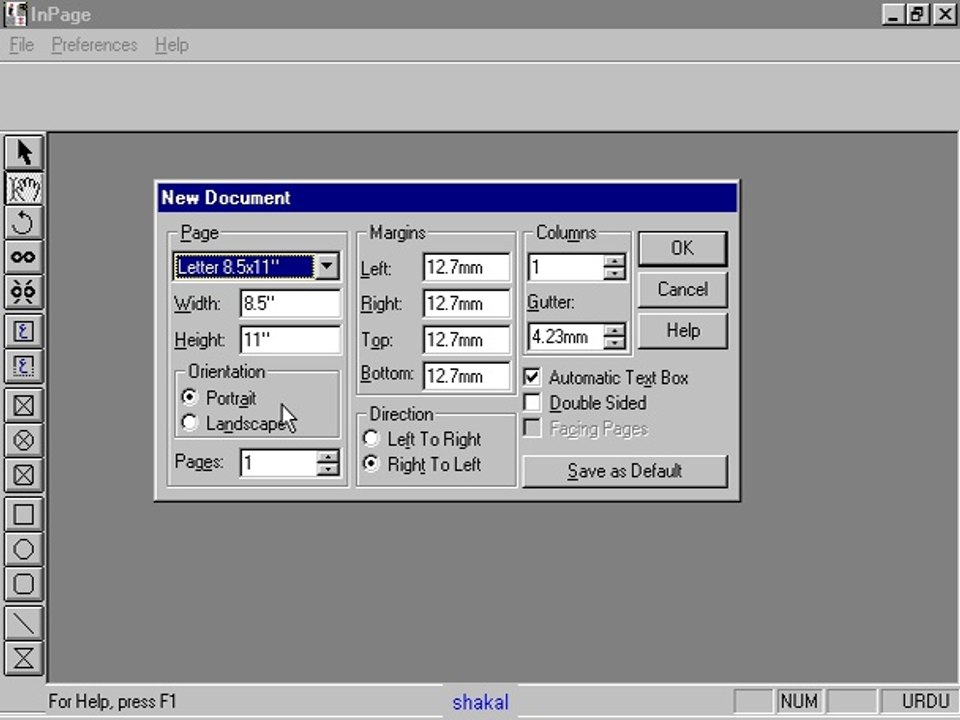Click the Height input field

290,339
